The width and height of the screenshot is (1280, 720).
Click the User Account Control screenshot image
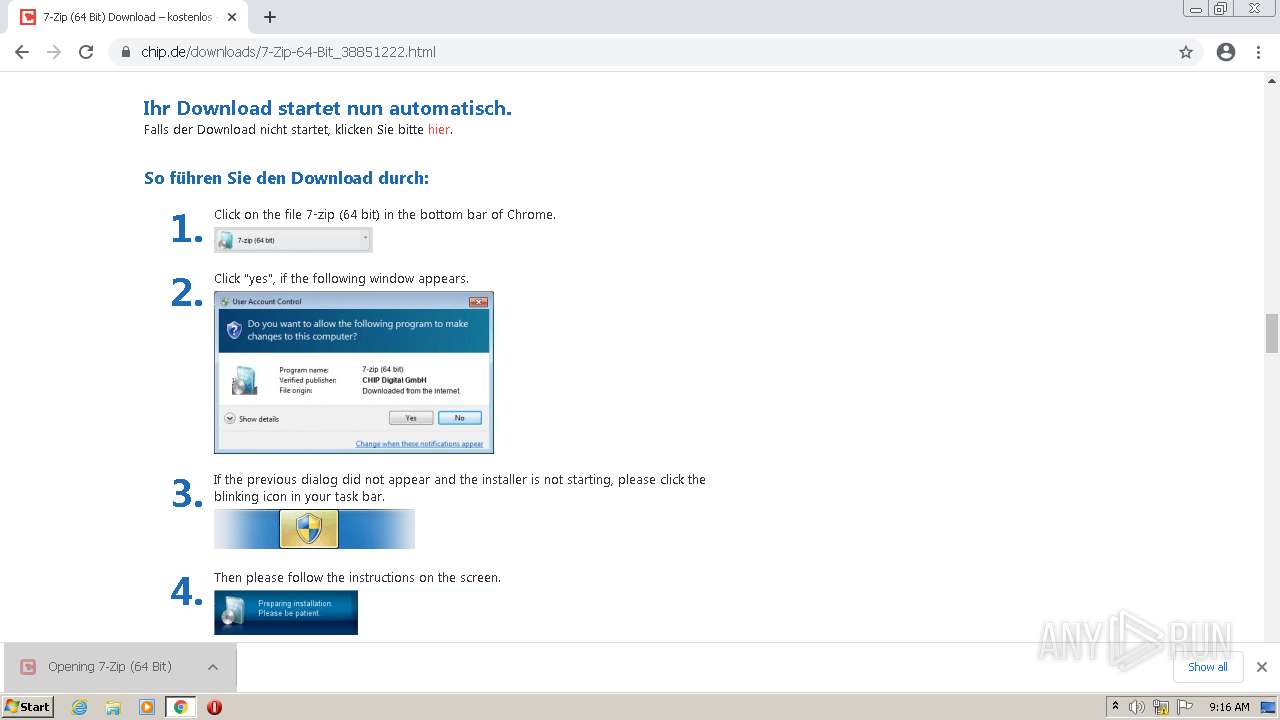[354, 372]
